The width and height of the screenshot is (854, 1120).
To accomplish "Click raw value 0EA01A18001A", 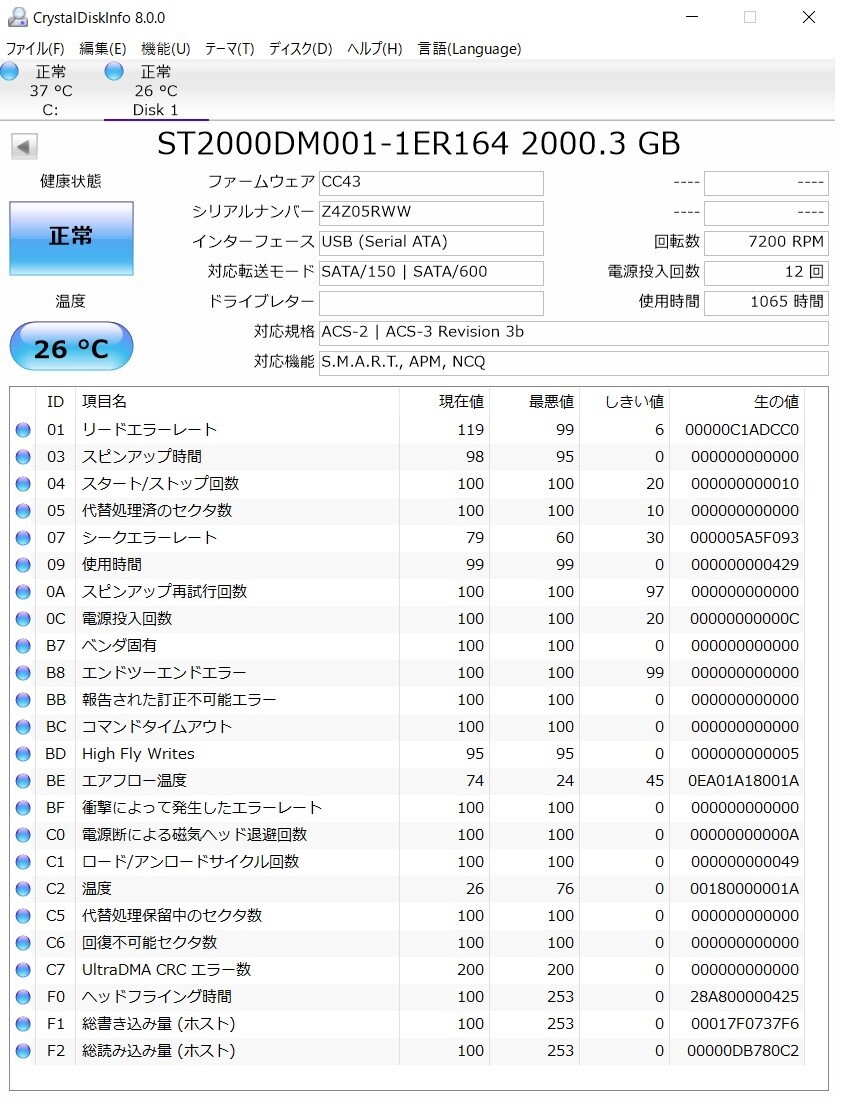I will [x=743, y=781].
